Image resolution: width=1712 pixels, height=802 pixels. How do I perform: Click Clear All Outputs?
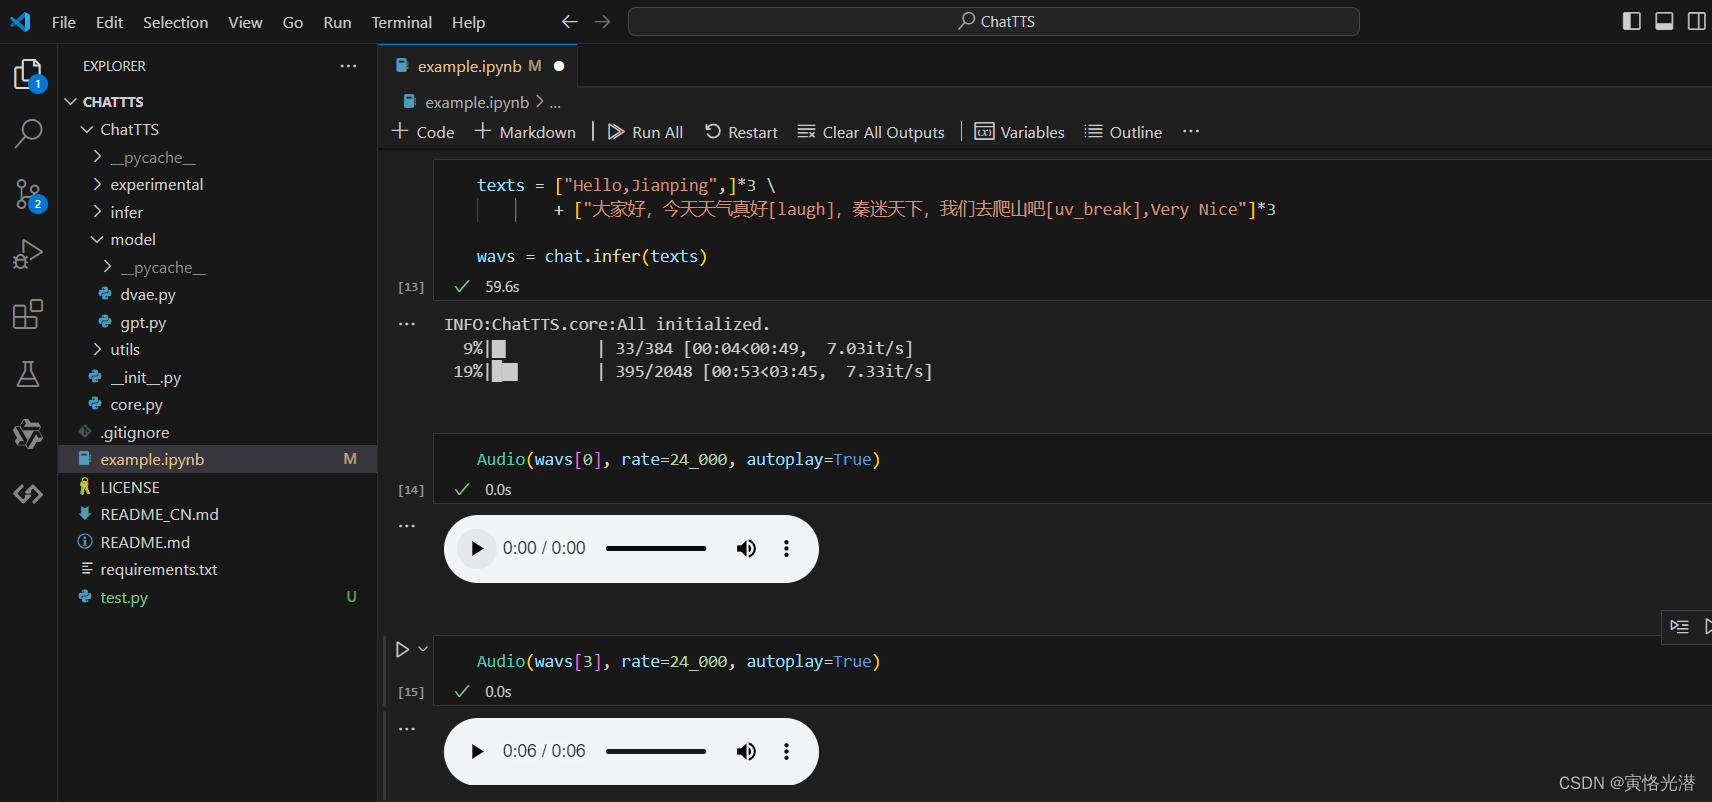(x=871, y=131)
